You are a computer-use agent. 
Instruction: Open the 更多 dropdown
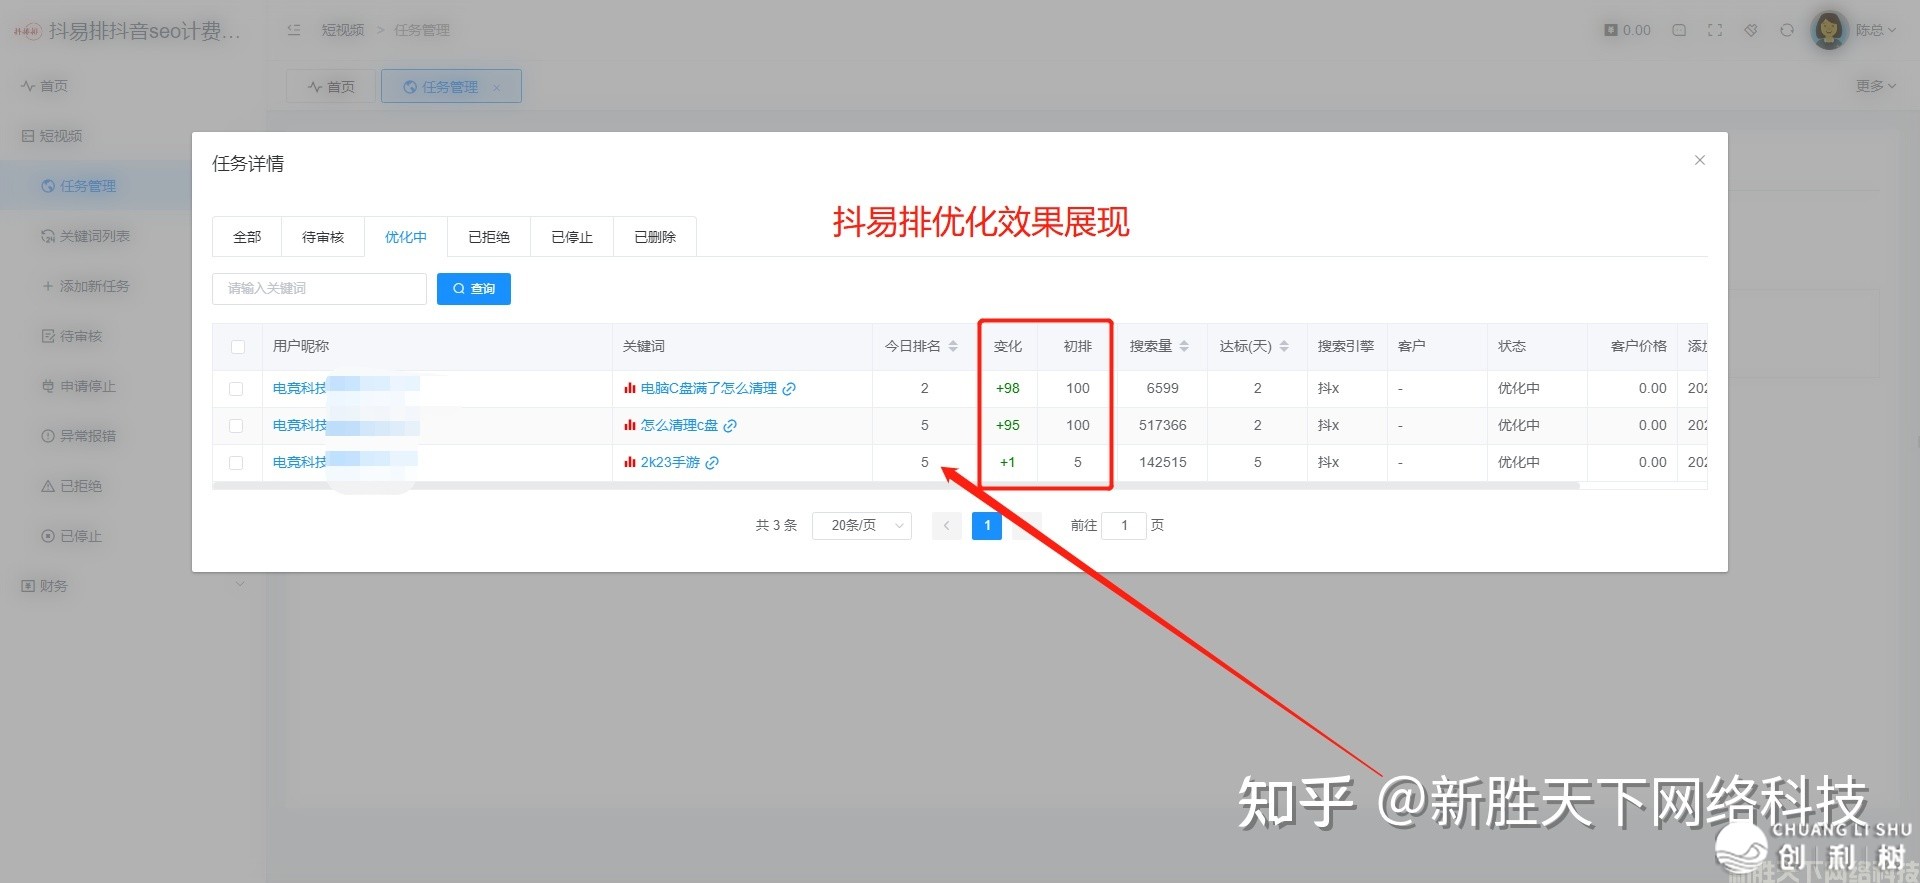click(1875, 86)
